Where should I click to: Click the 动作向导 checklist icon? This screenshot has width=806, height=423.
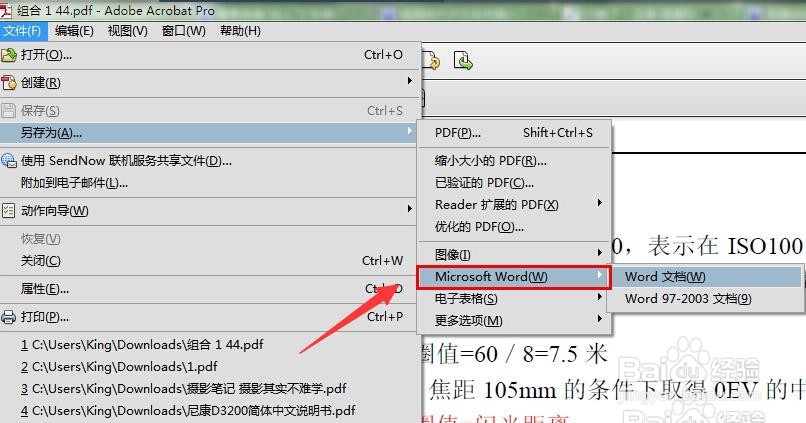[8, 210]
